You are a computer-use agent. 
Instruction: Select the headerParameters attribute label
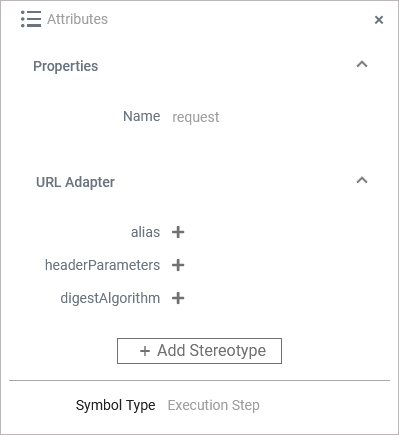pos(103,265)
